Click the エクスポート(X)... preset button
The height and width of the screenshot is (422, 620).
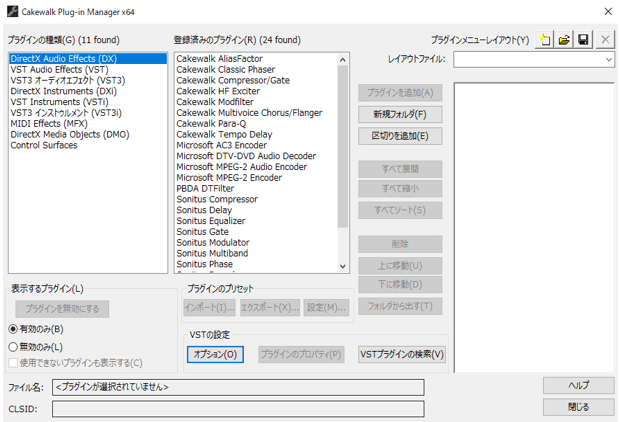[270, 307]
